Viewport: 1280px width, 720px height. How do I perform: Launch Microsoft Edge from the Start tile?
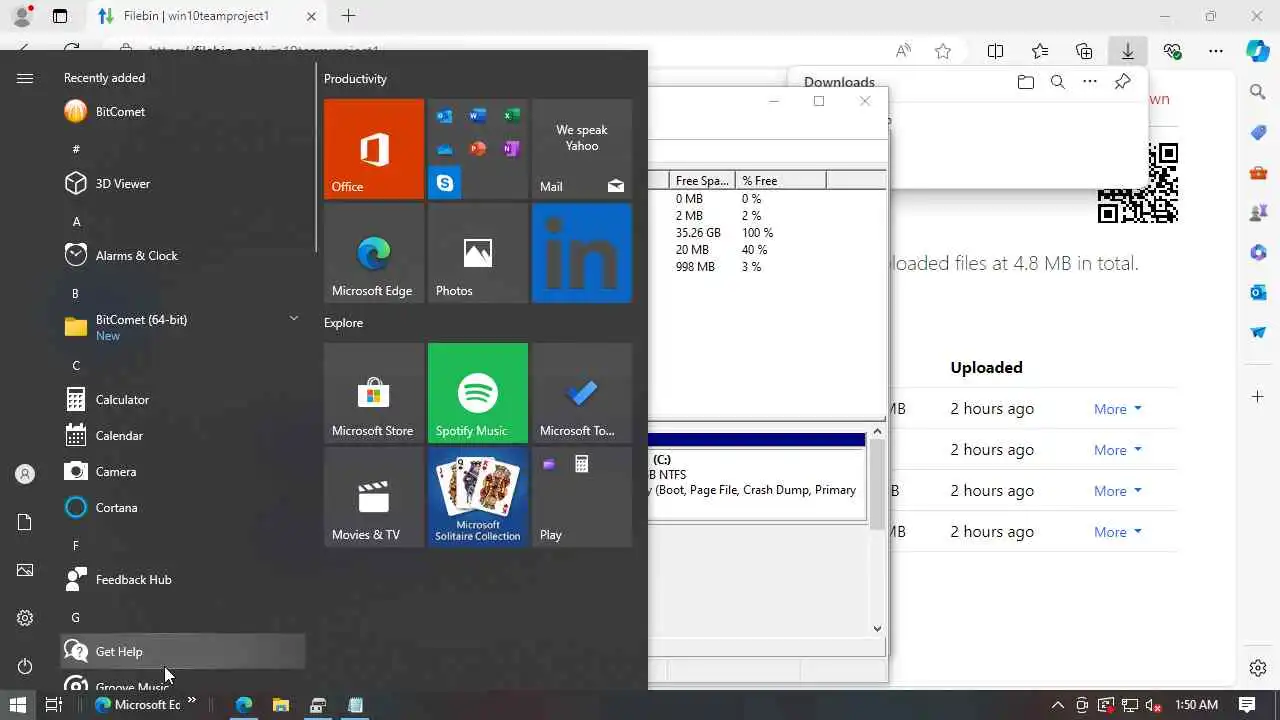click(374, 253)
